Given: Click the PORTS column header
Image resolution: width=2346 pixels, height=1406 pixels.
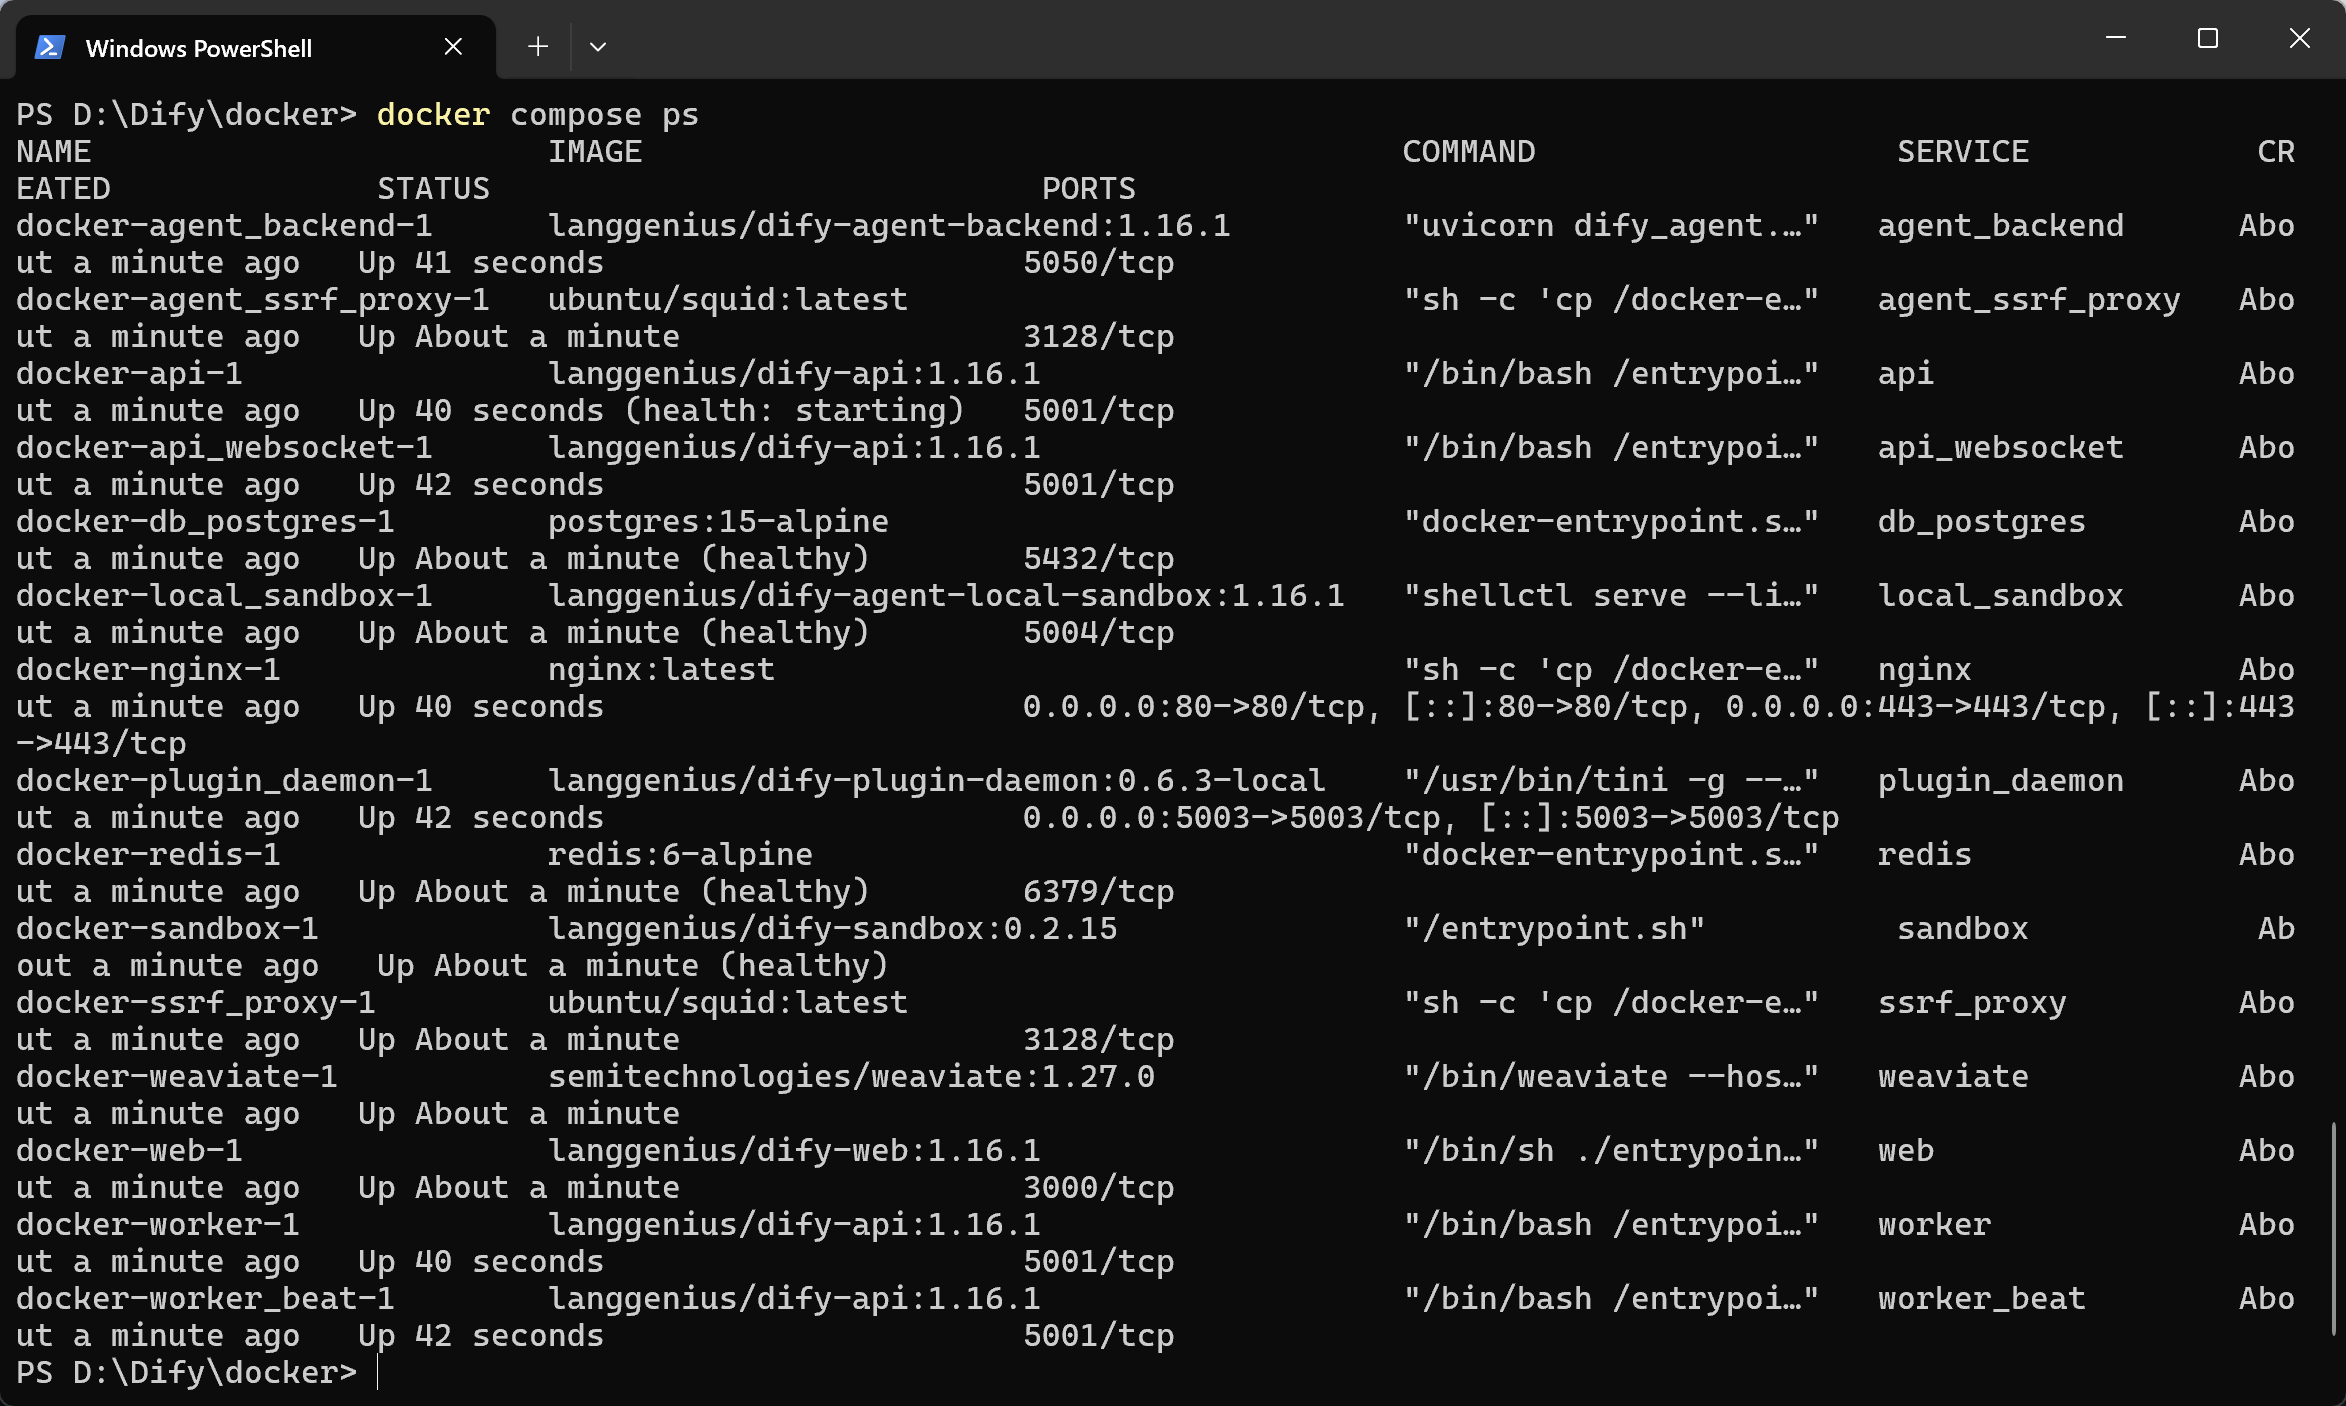Looking at the screenshot, I should (x=1089, y=189).
